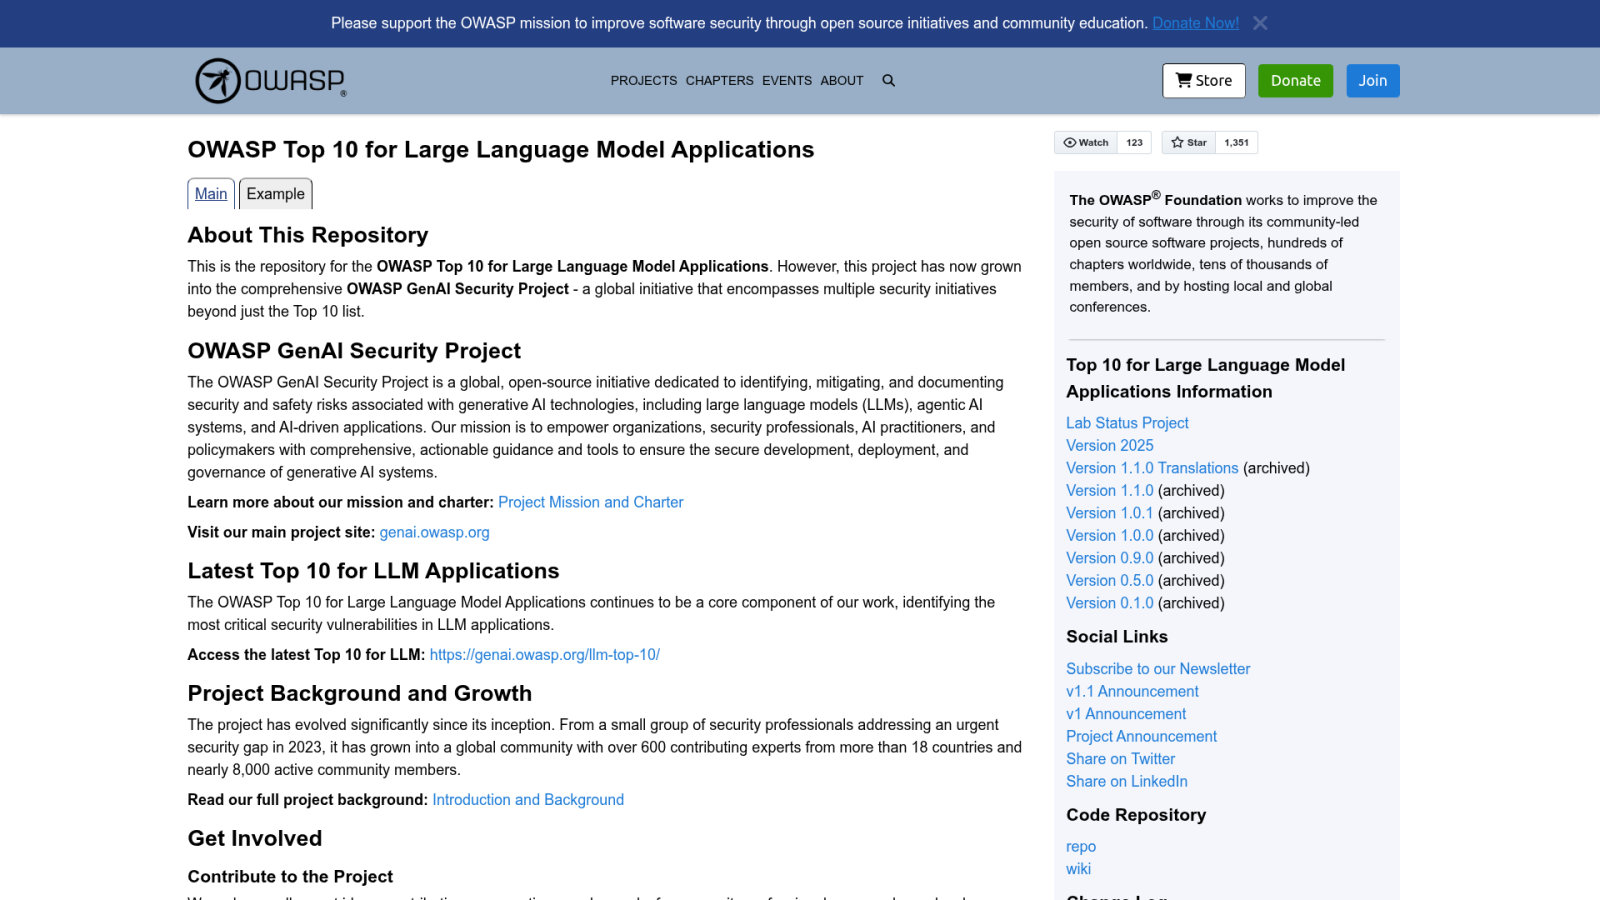Open v1.1 Announcement link
The width and height of the screenshot is (1600, 900).
1132,692
